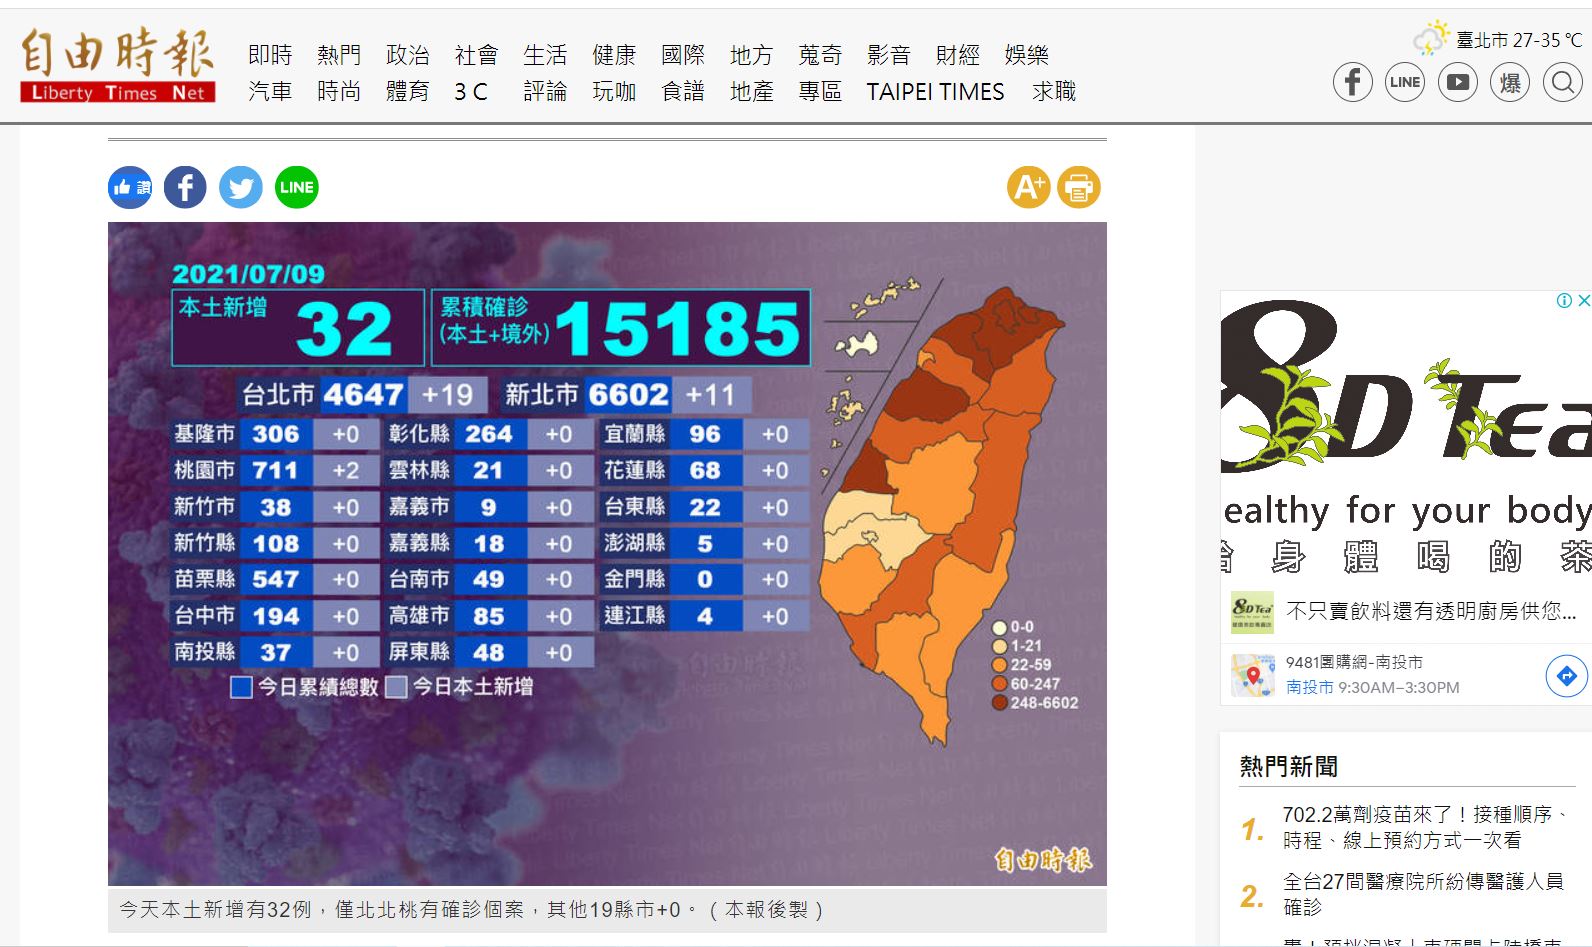Image resolution: width=1592 pixels, height=947 pixels.
Task: Open the 政治 menu
Action: tap(408, 55)
